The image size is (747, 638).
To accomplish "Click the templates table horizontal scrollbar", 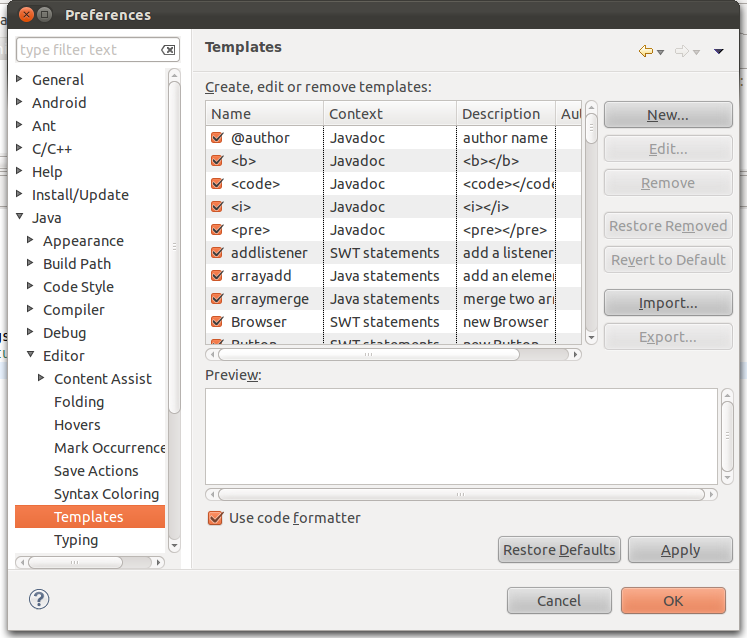I will point(393,354).
